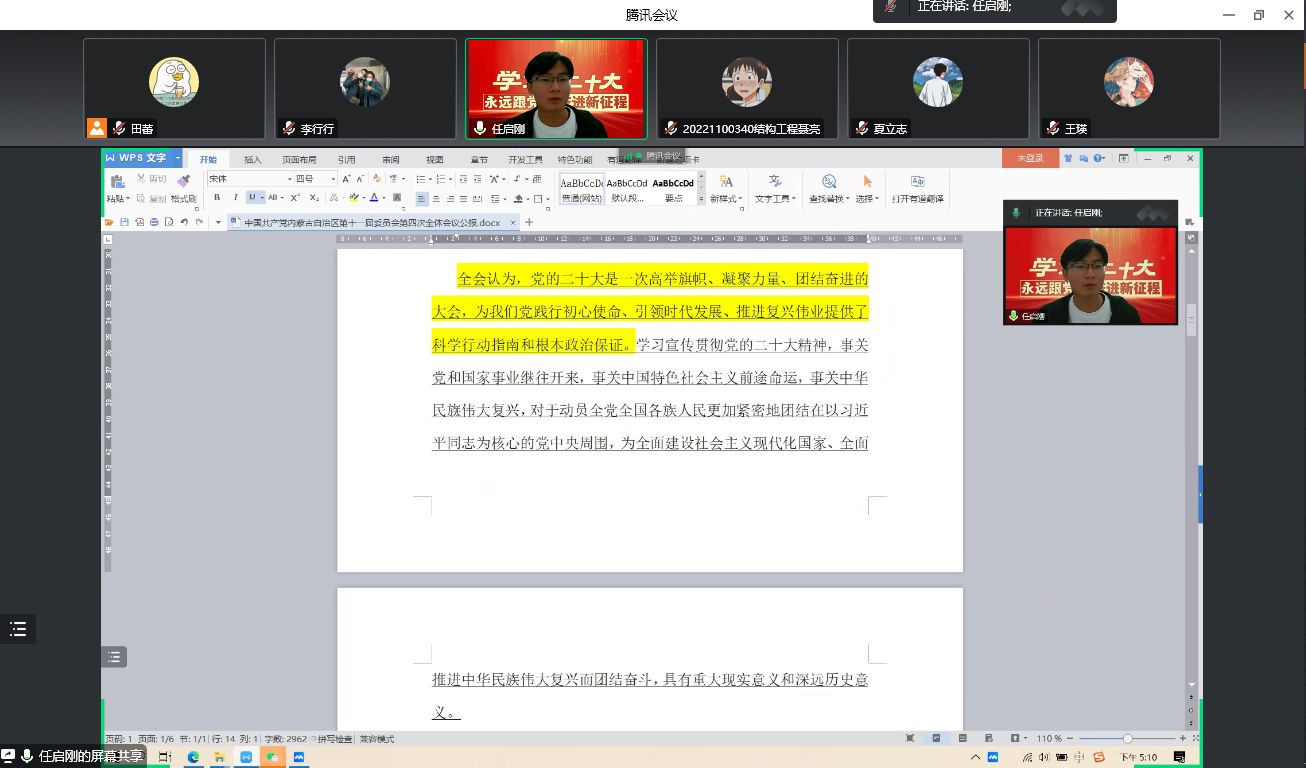Switch to the 插入 (Insert) ribbon tab

tap(253, 159)
